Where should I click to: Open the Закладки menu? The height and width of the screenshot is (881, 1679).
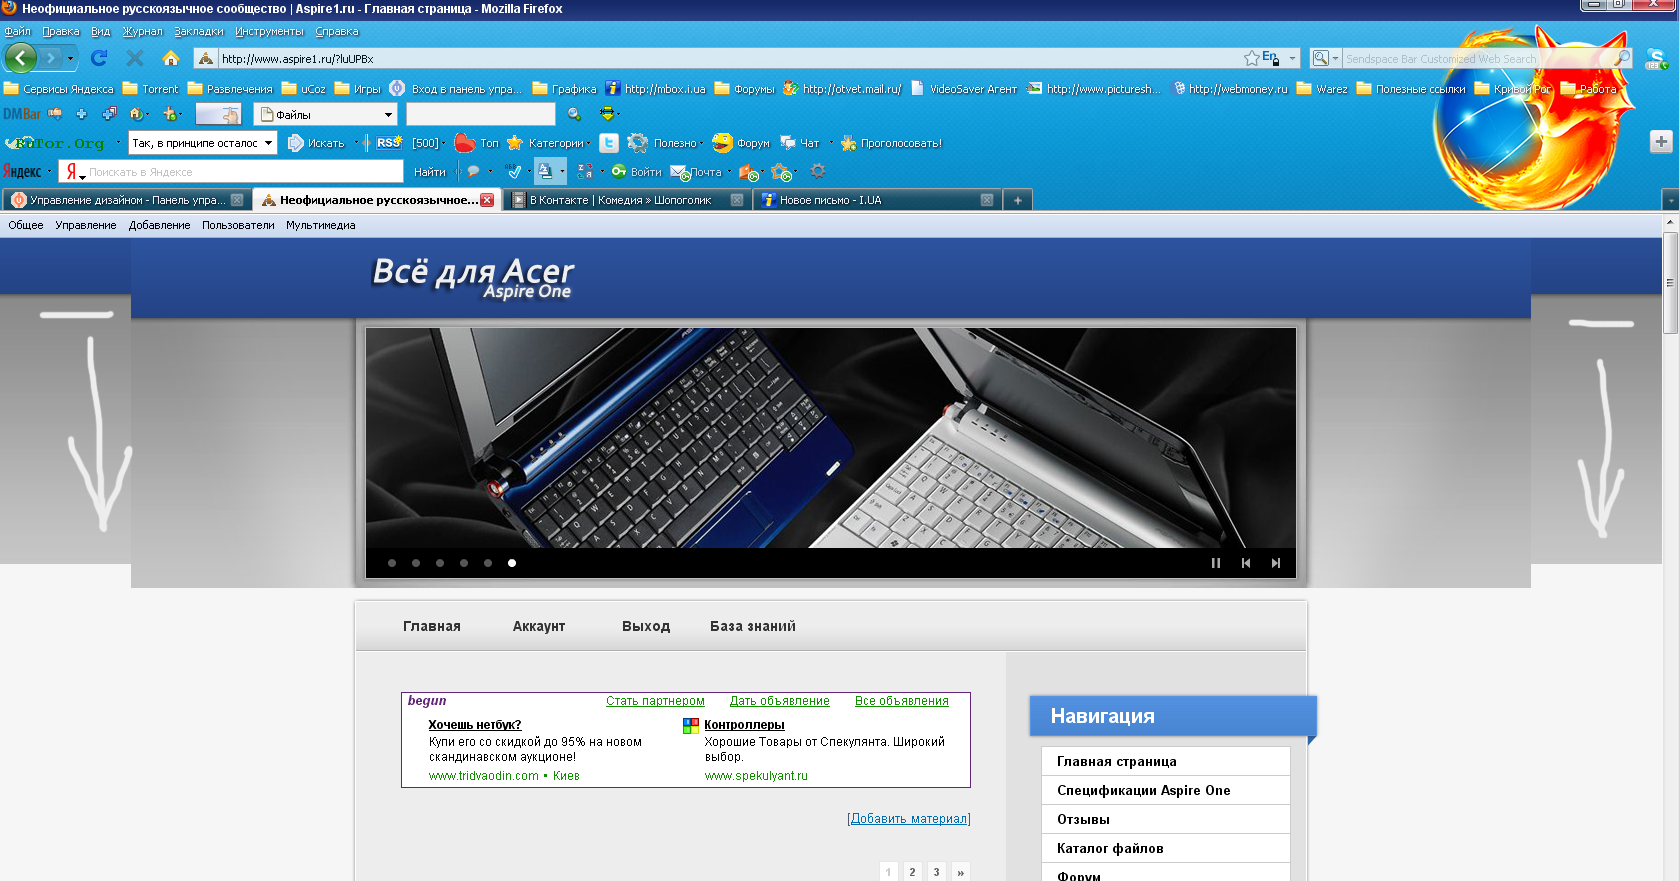(199, 31)
